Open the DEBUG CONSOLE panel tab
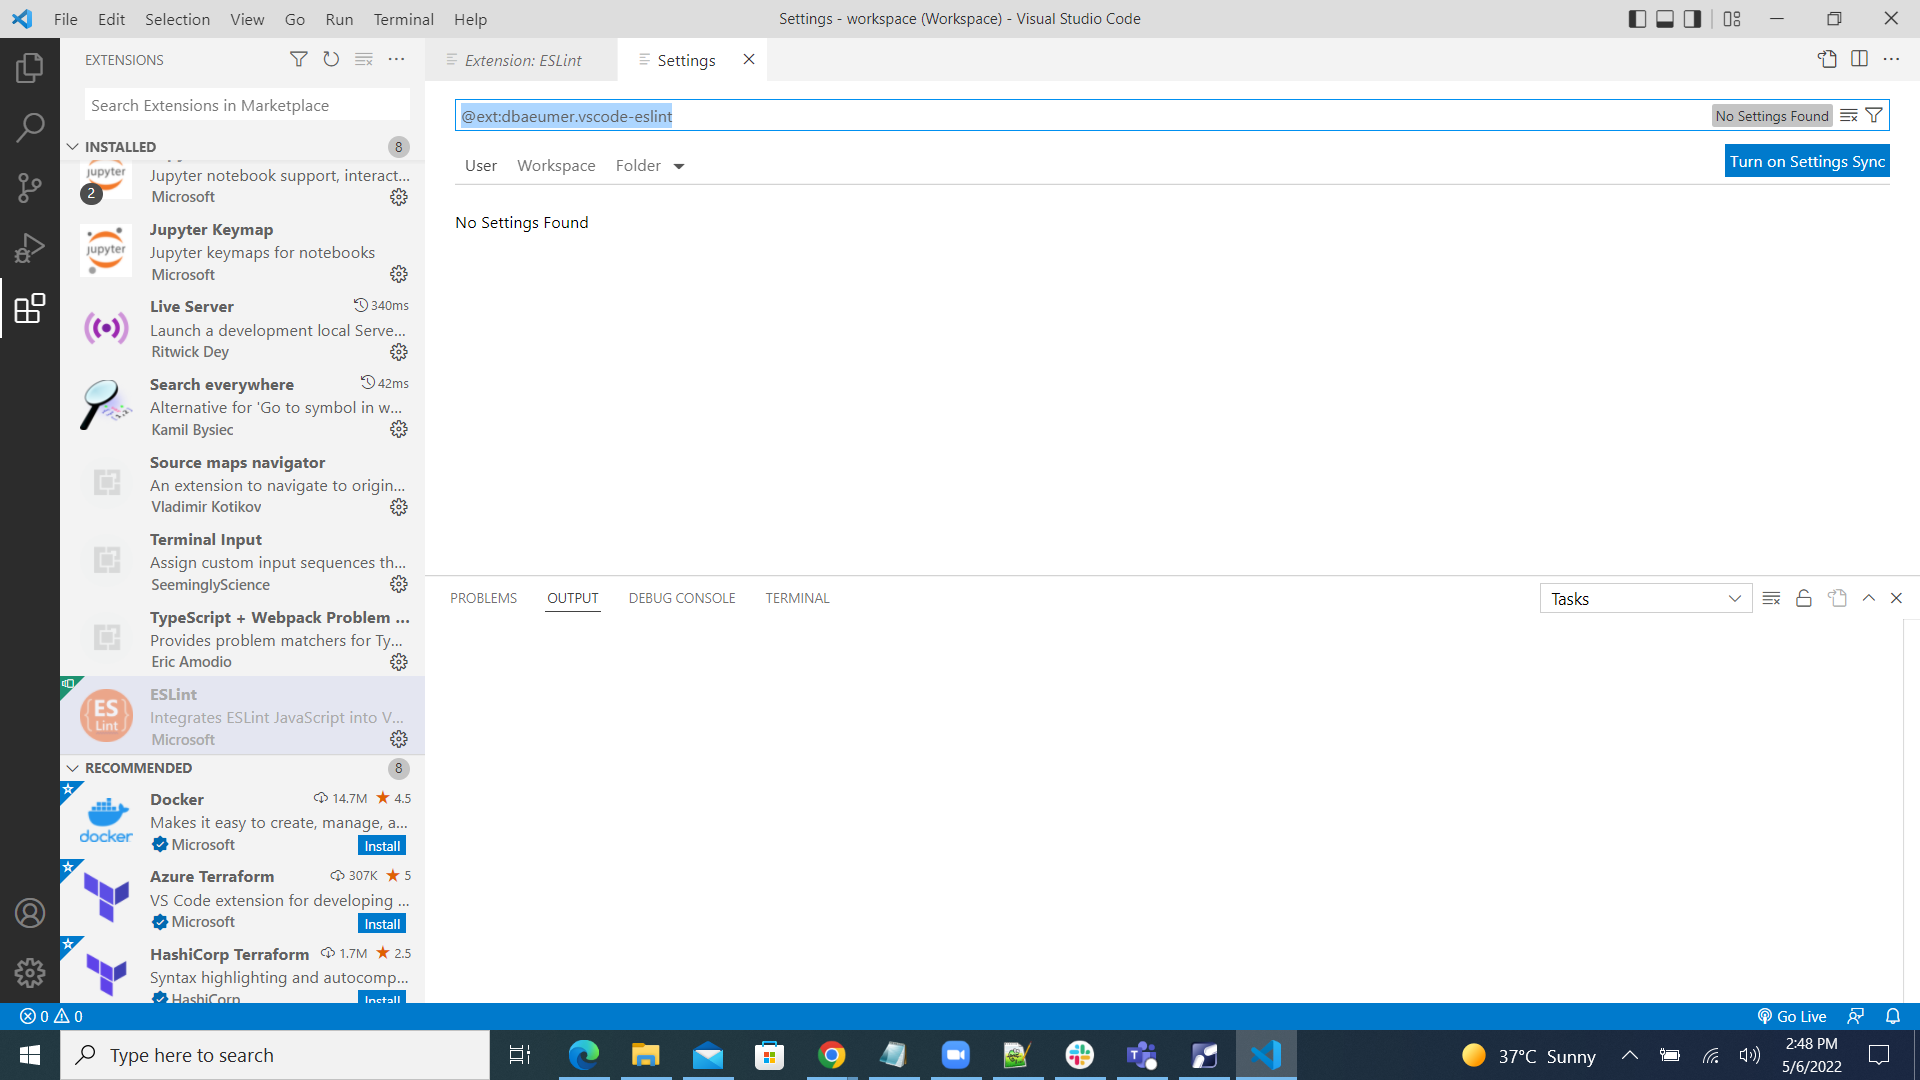The width and height of the screenshot is (1920, 1080). [x=682, y=597]
